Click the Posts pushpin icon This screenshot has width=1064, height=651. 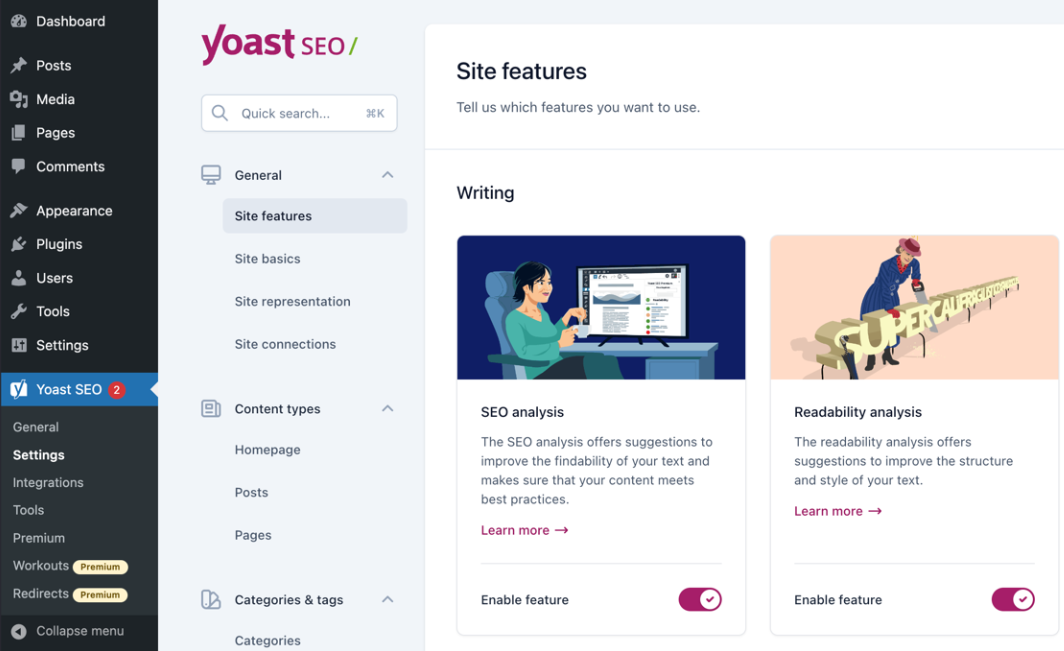(18, 65)
